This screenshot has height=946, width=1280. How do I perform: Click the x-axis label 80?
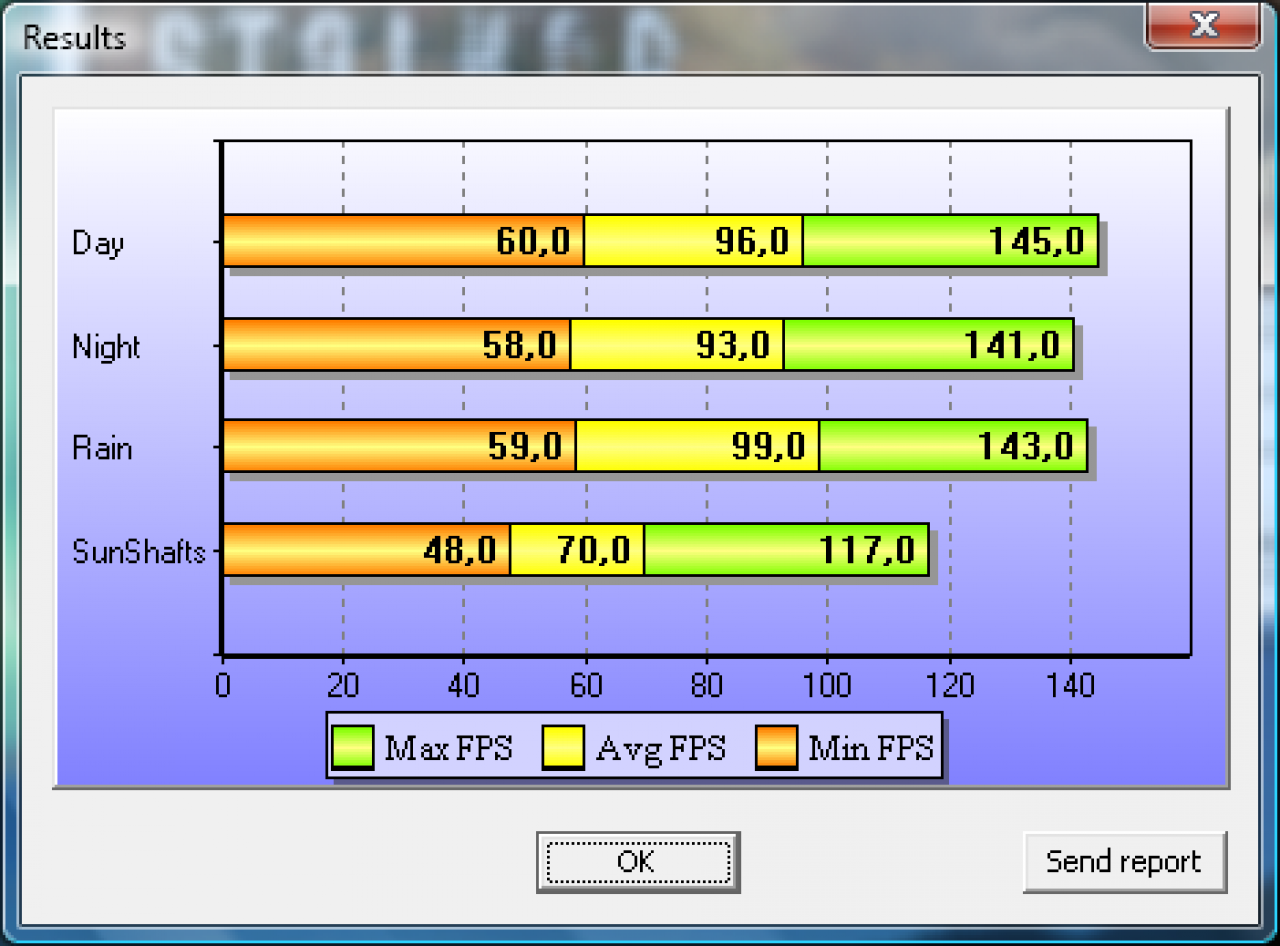[707, 685]
